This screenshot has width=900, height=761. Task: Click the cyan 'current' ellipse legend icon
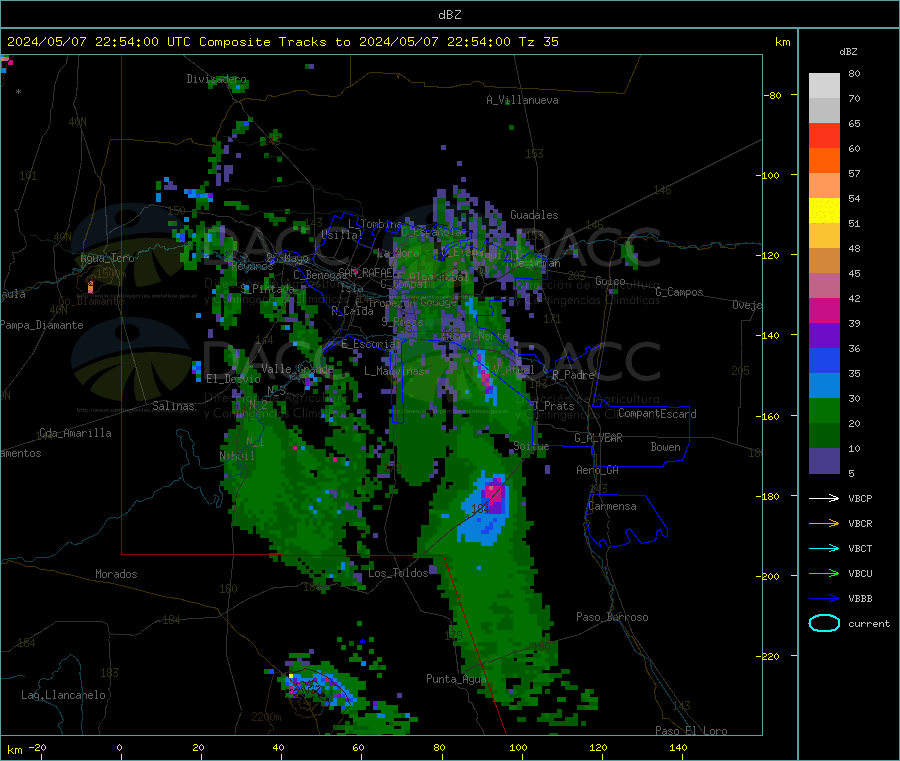(824, 623)
